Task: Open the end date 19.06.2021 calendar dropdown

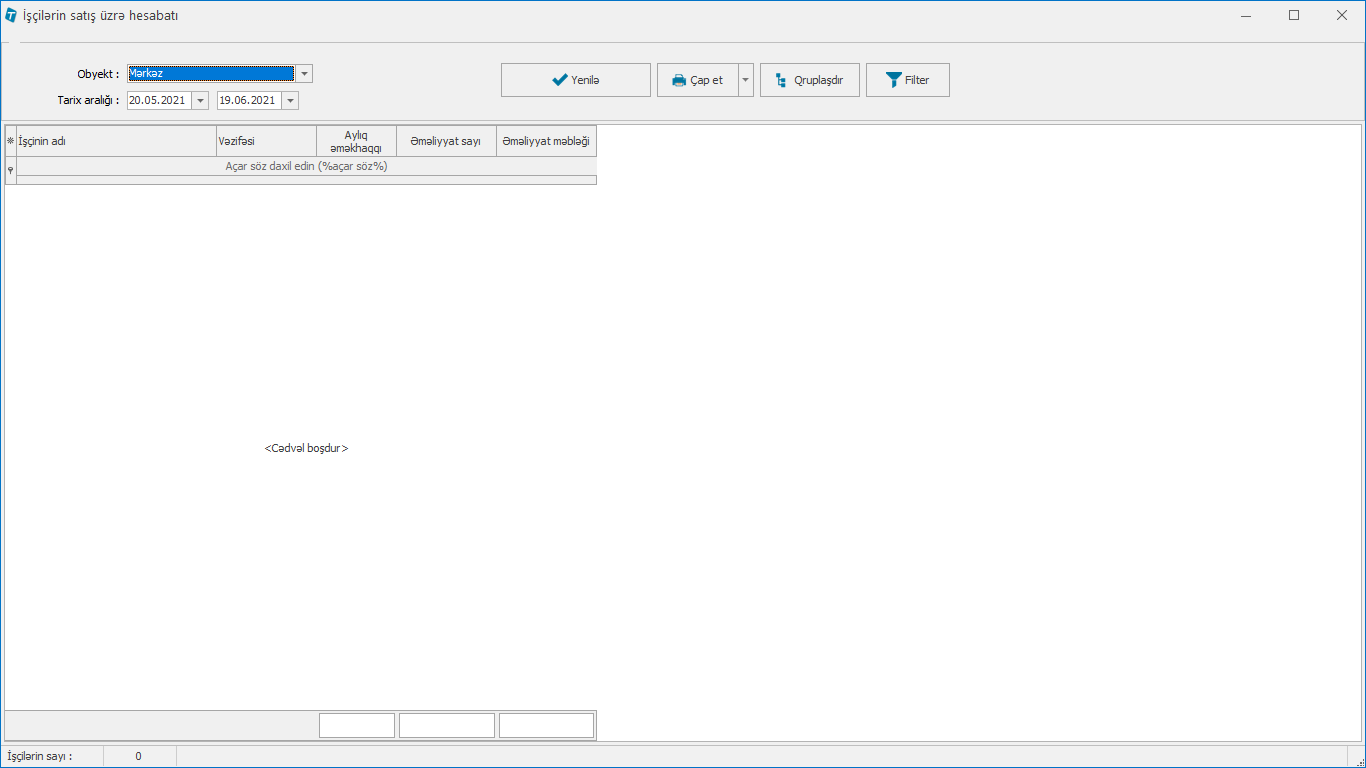Action: pos(290,101)
